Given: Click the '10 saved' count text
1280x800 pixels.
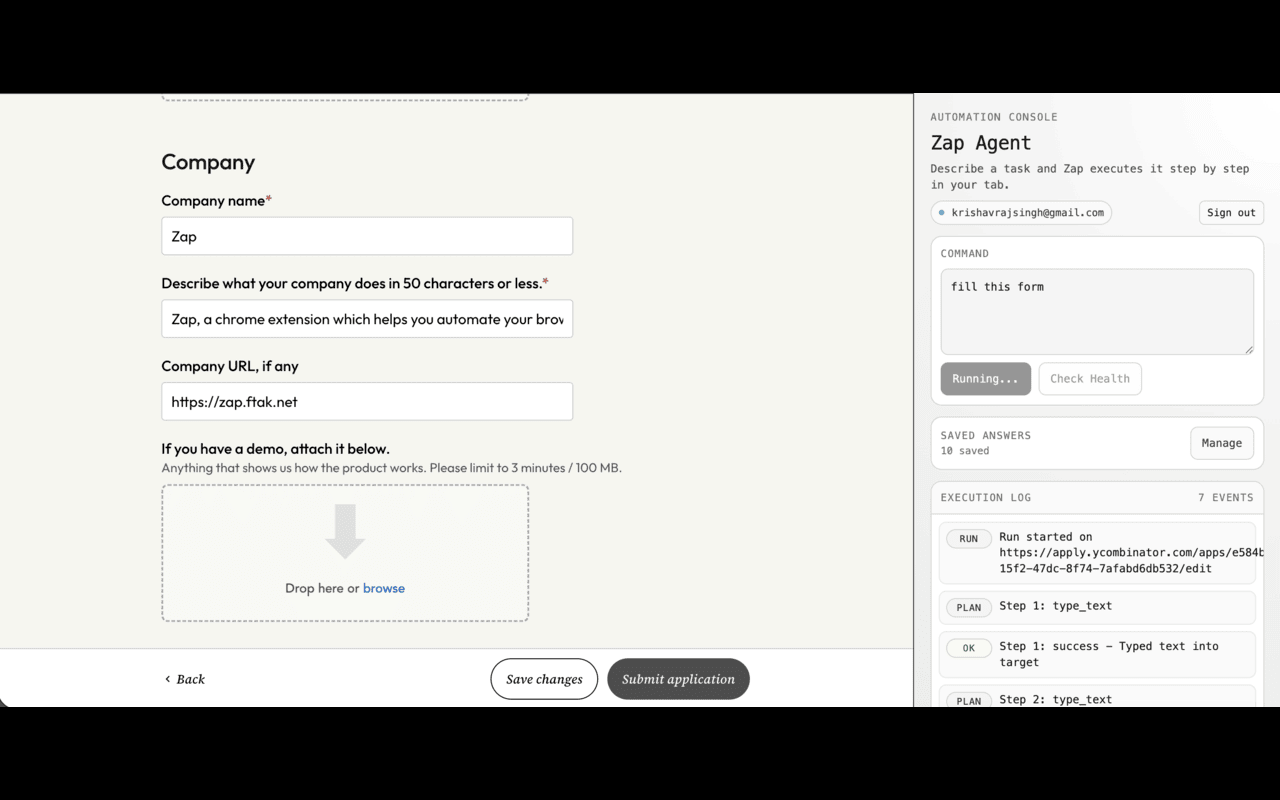Looking at the screenshot, I should pyautogui.click(x=965, y=451).
